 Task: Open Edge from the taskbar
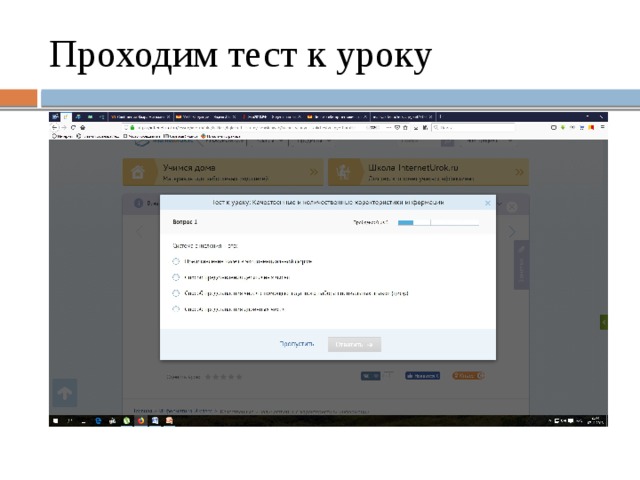[98, 421]
